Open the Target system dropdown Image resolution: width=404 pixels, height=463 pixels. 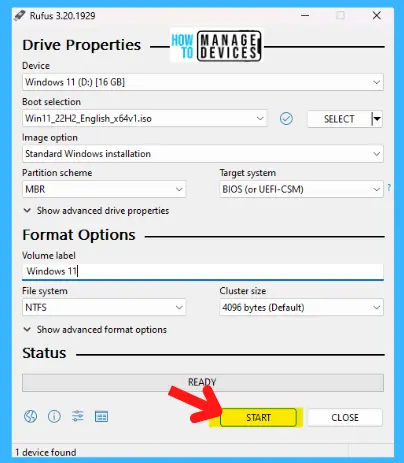[x=301, y=189]
